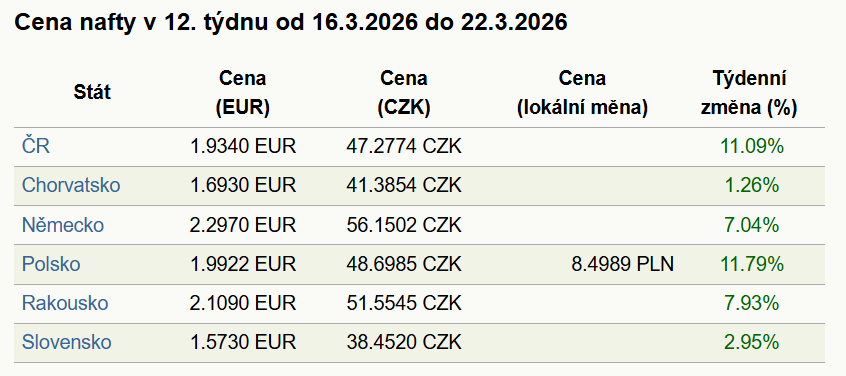The height and width of the screenshot is (376, 846).
Task: Click the 38.4520 CZK price for Slovensko
Action: coord(404,343)
